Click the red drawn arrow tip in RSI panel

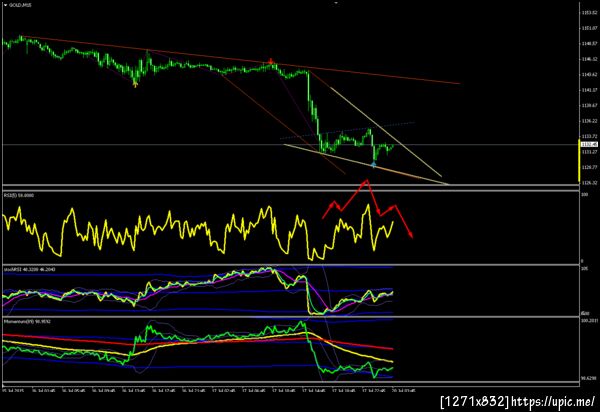(411, 235)
